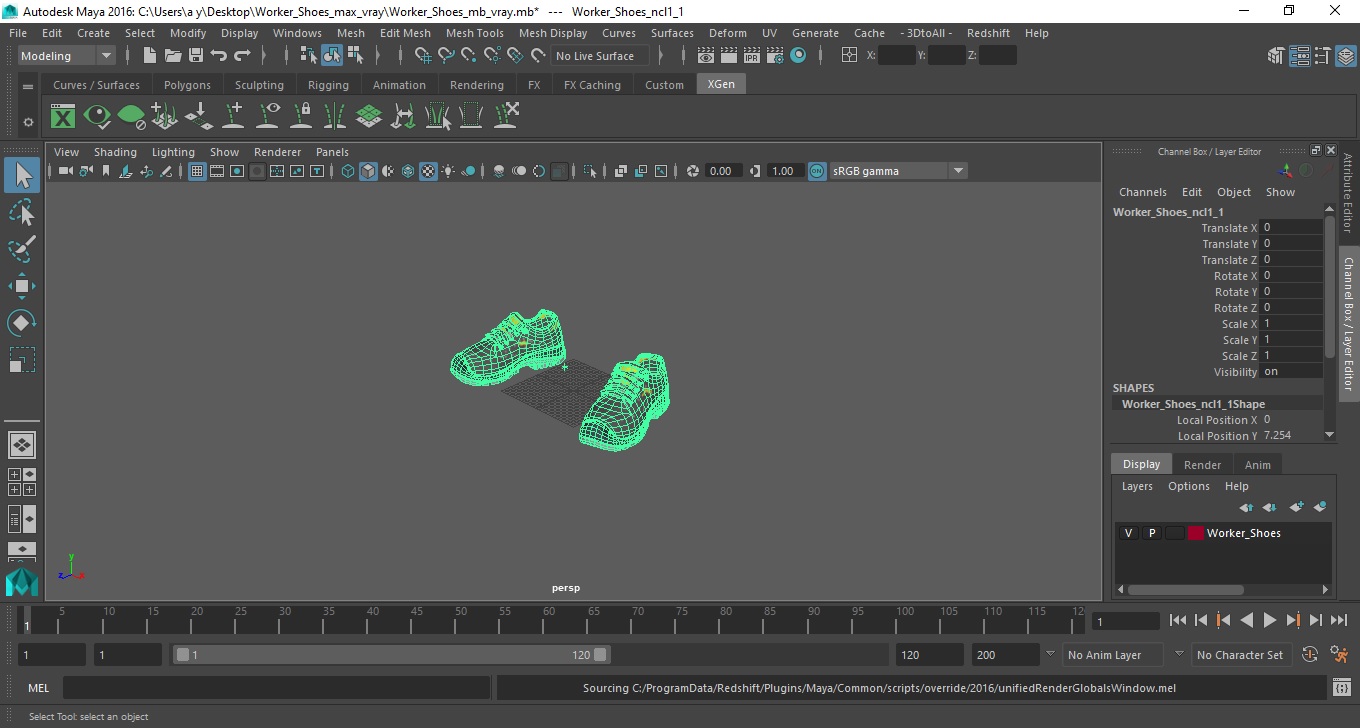
Task: Click the Translate X value field
Action: tap(1291, 228)
